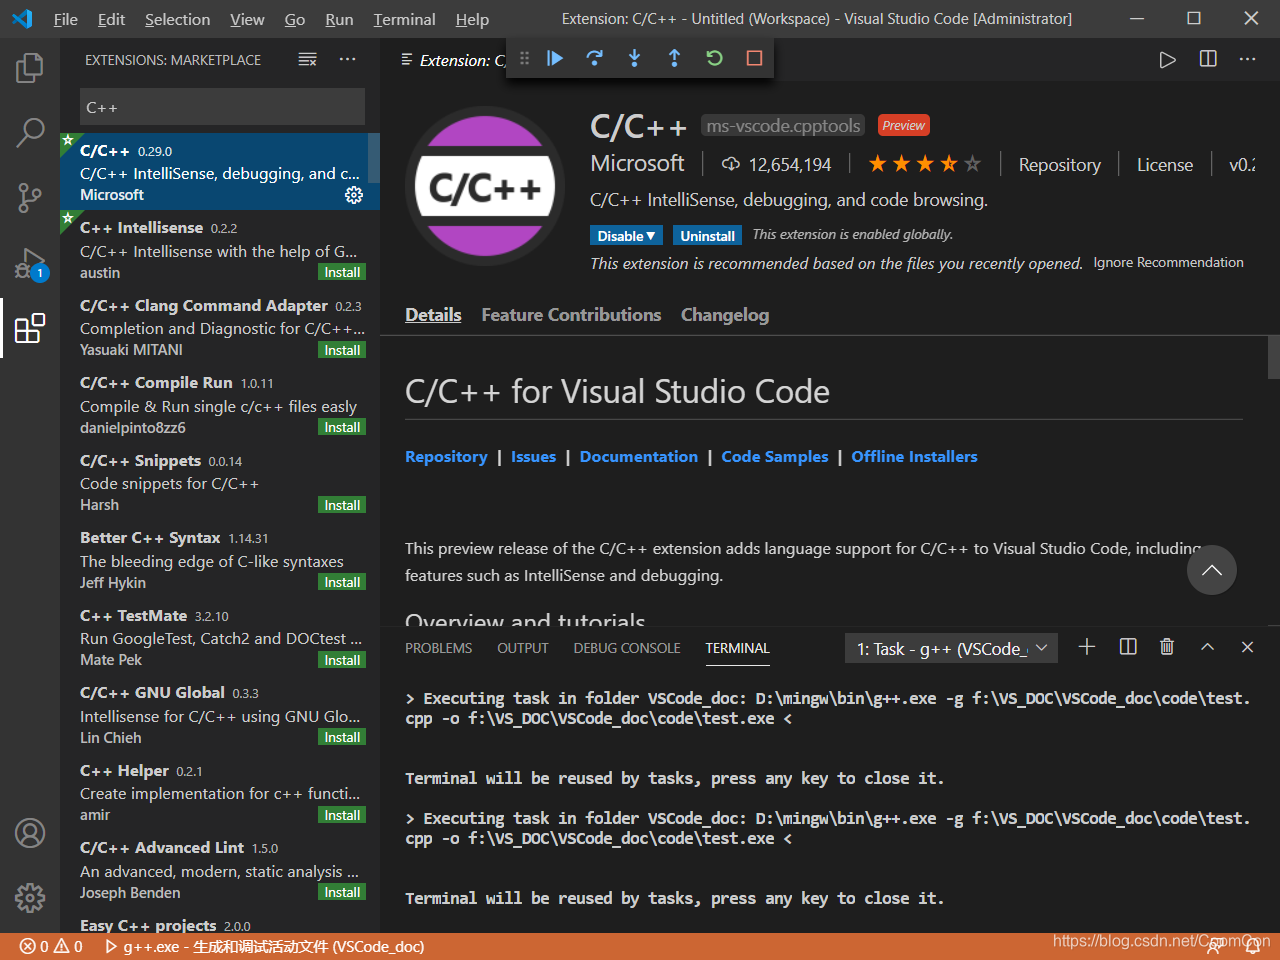This screenshot has width=1280, height=960.
Task: Clear extensions search results icon
Action: coord(308,60)
